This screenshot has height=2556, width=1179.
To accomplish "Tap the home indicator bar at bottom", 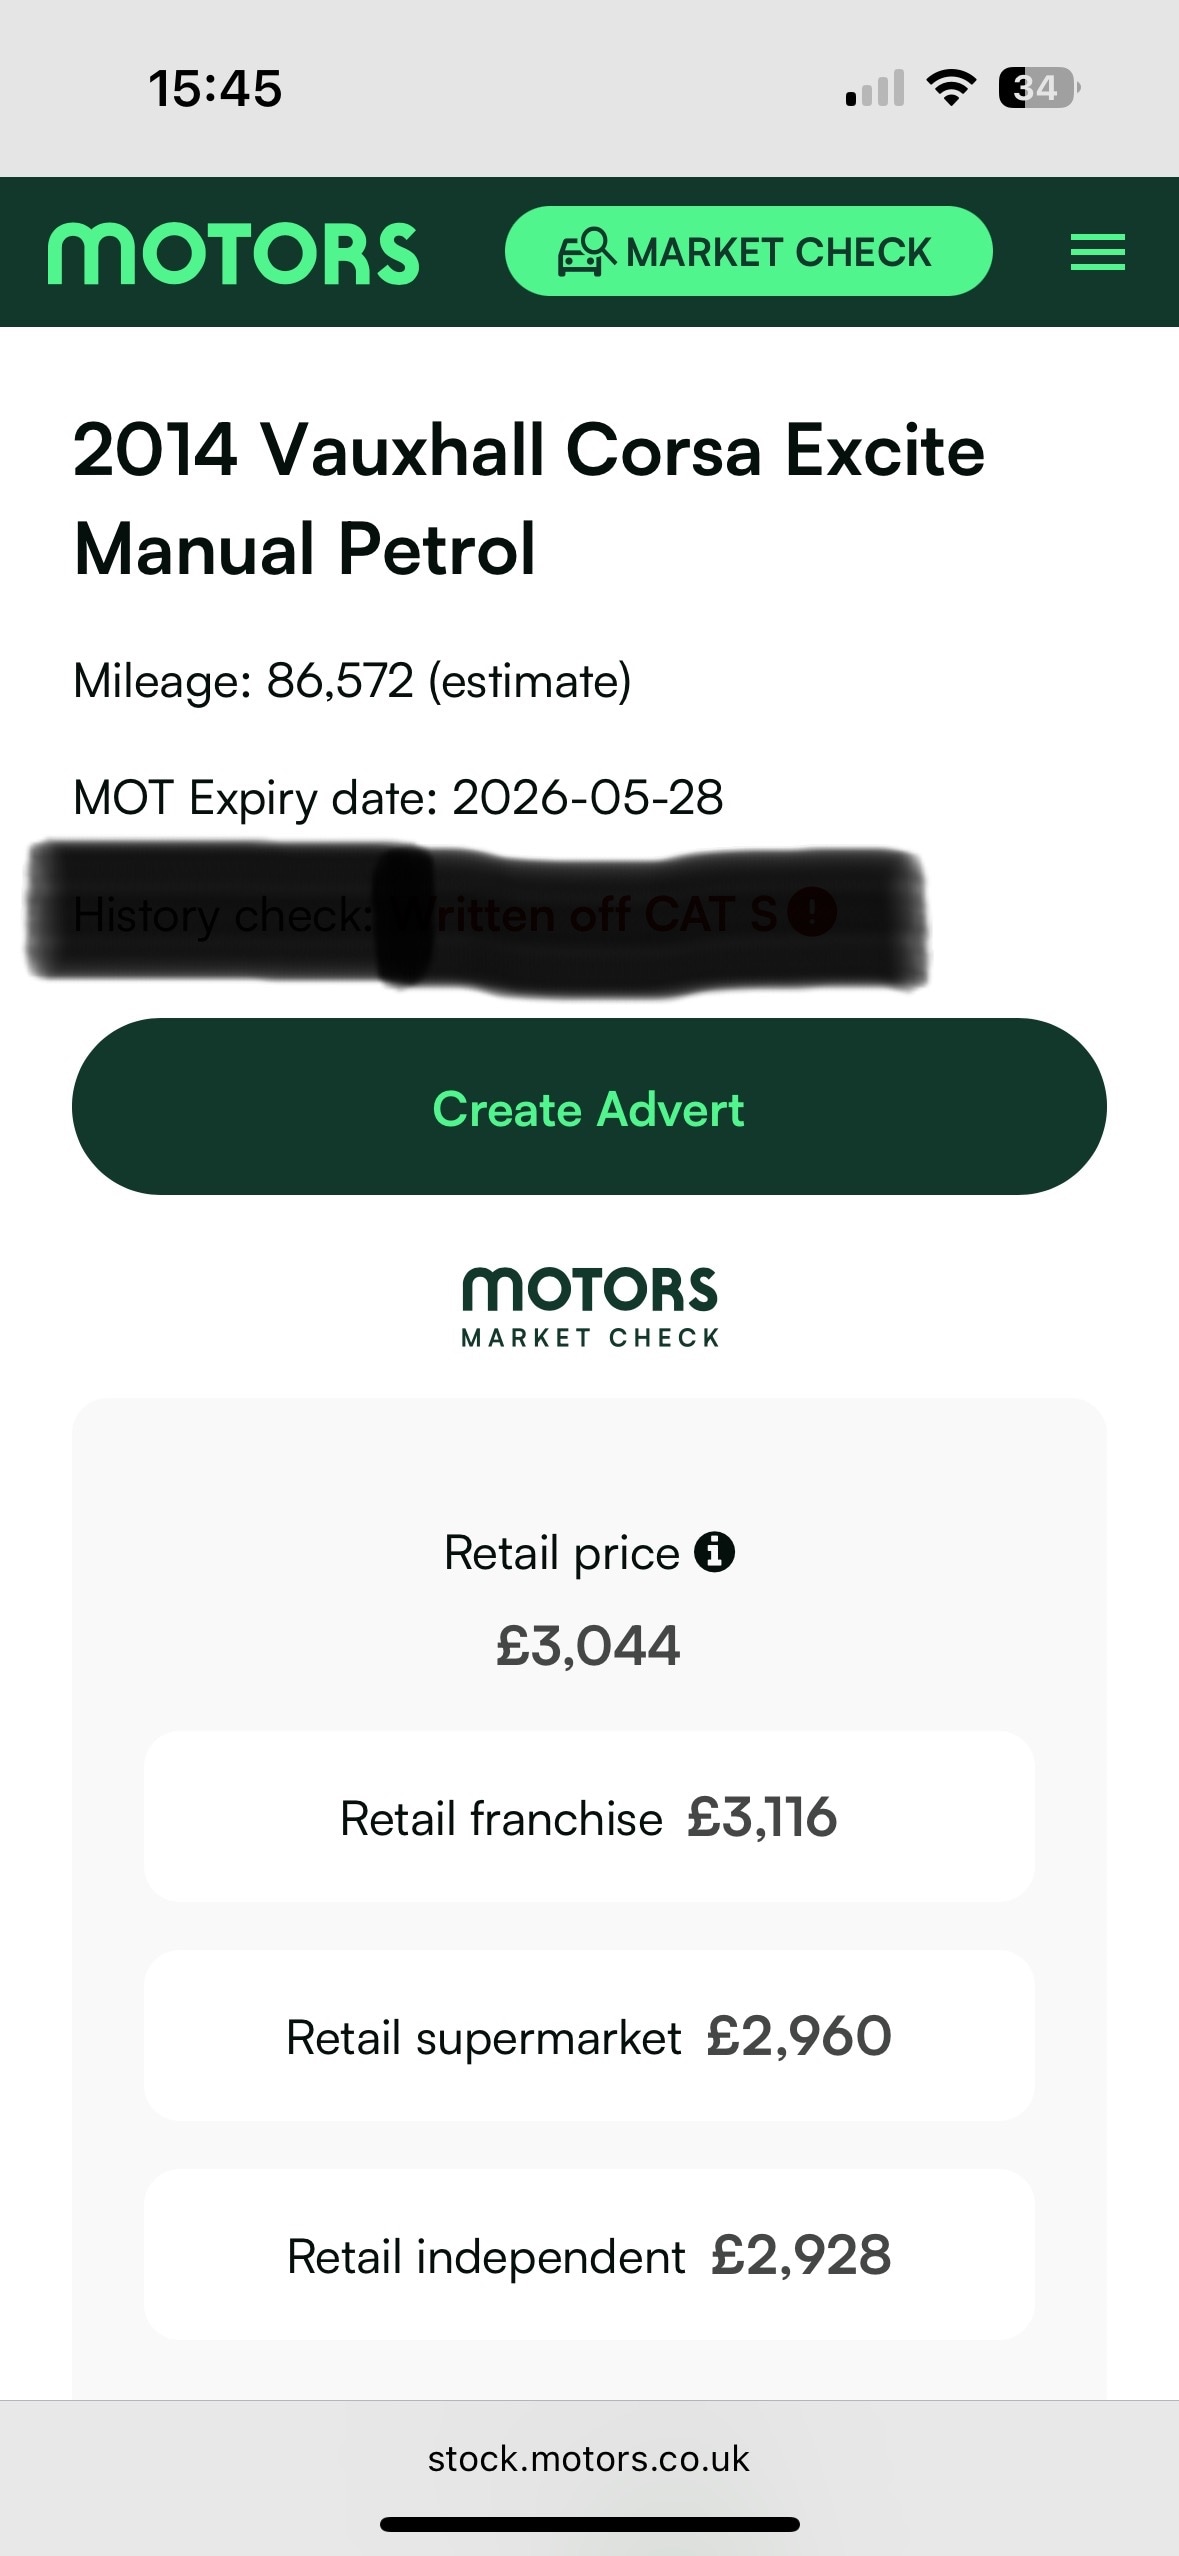I will [589, 2524].
